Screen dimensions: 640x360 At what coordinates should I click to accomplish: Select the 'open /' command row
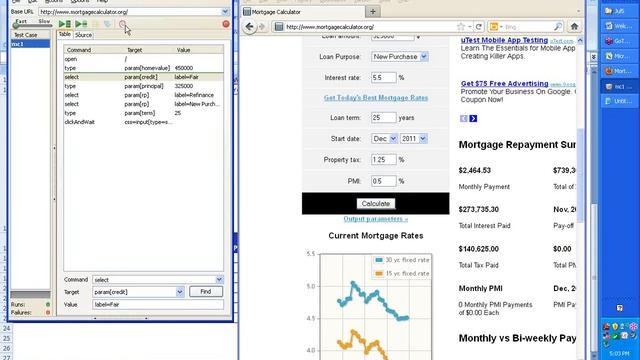tap(143, 59)
